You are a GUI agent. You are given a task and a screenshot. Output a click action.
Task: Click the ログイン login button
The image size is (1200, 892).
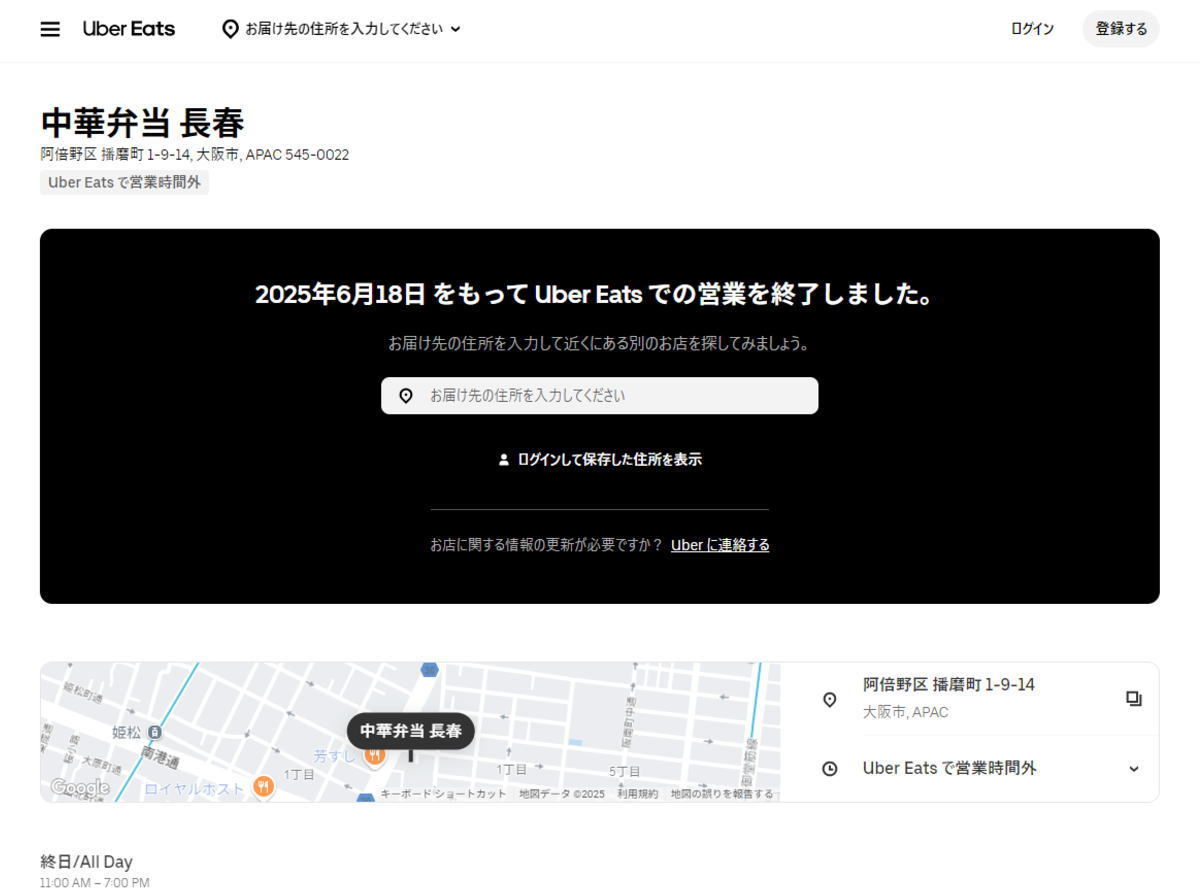[x=1032, y=29]
